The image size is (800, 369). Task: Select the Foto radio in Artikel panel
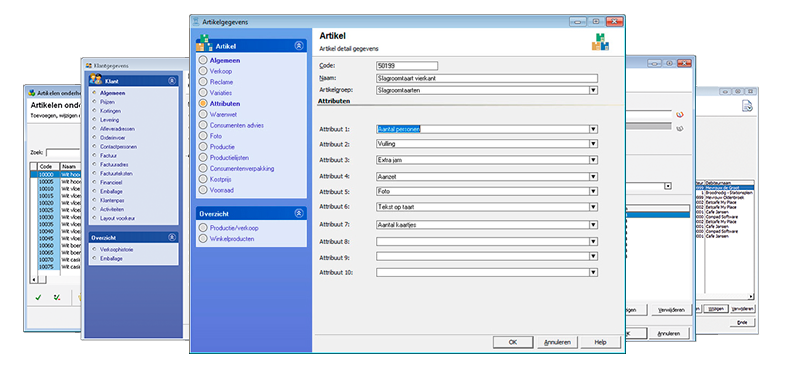[204, 136]
